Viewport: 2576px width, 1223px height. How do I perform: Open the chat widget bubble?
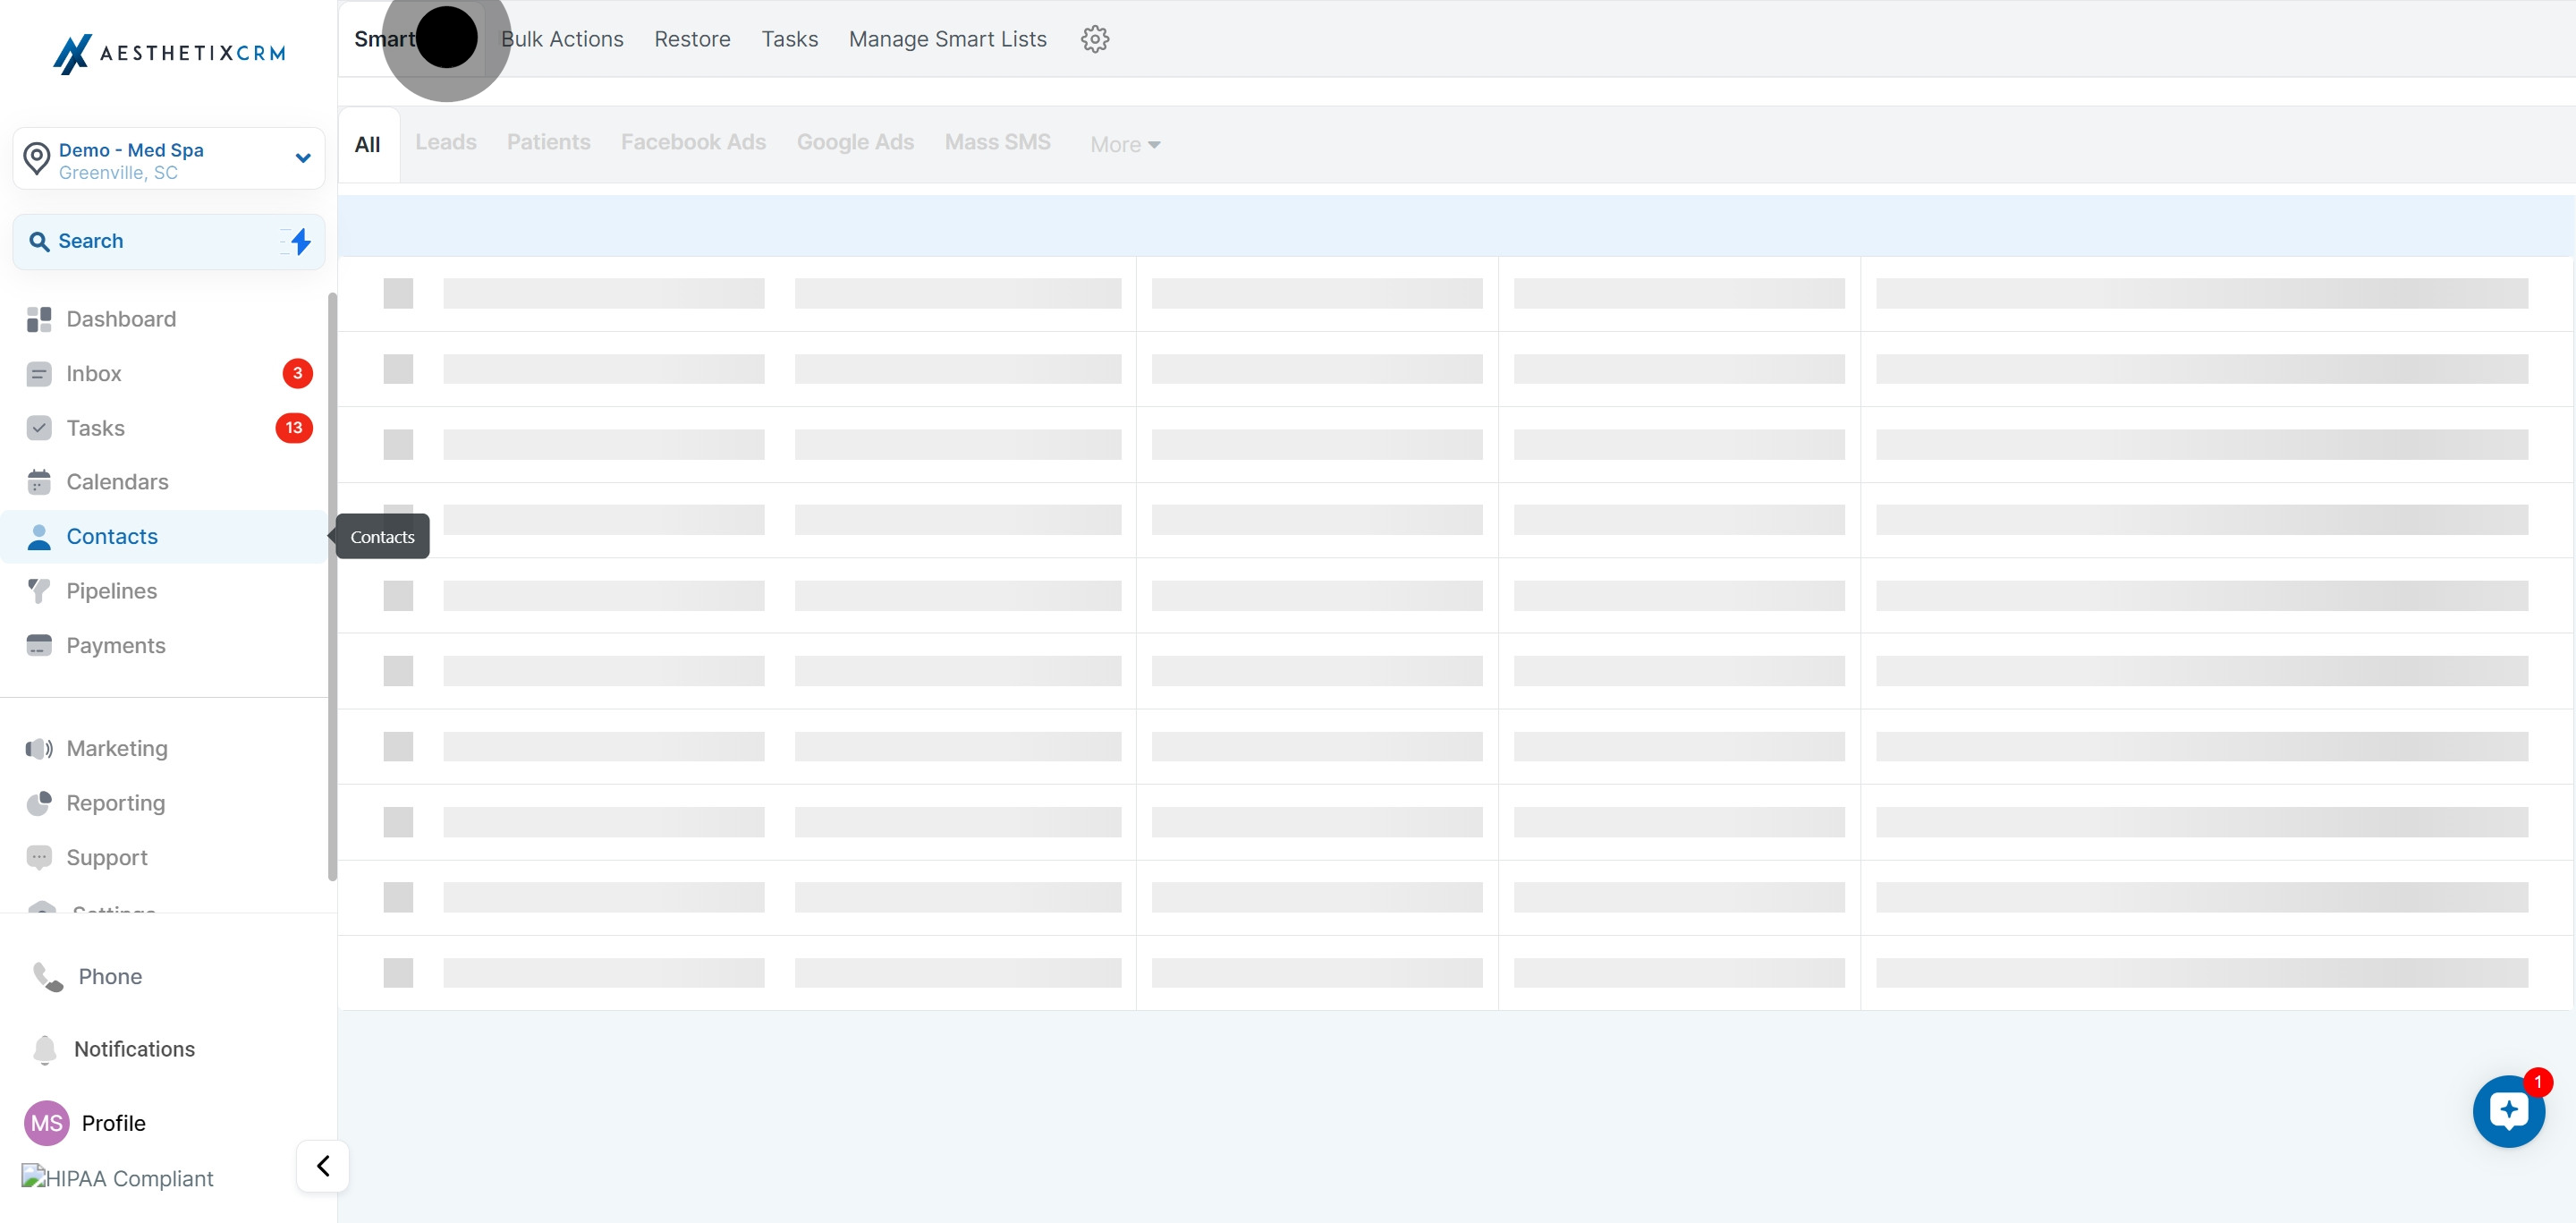(2509, 1111)
